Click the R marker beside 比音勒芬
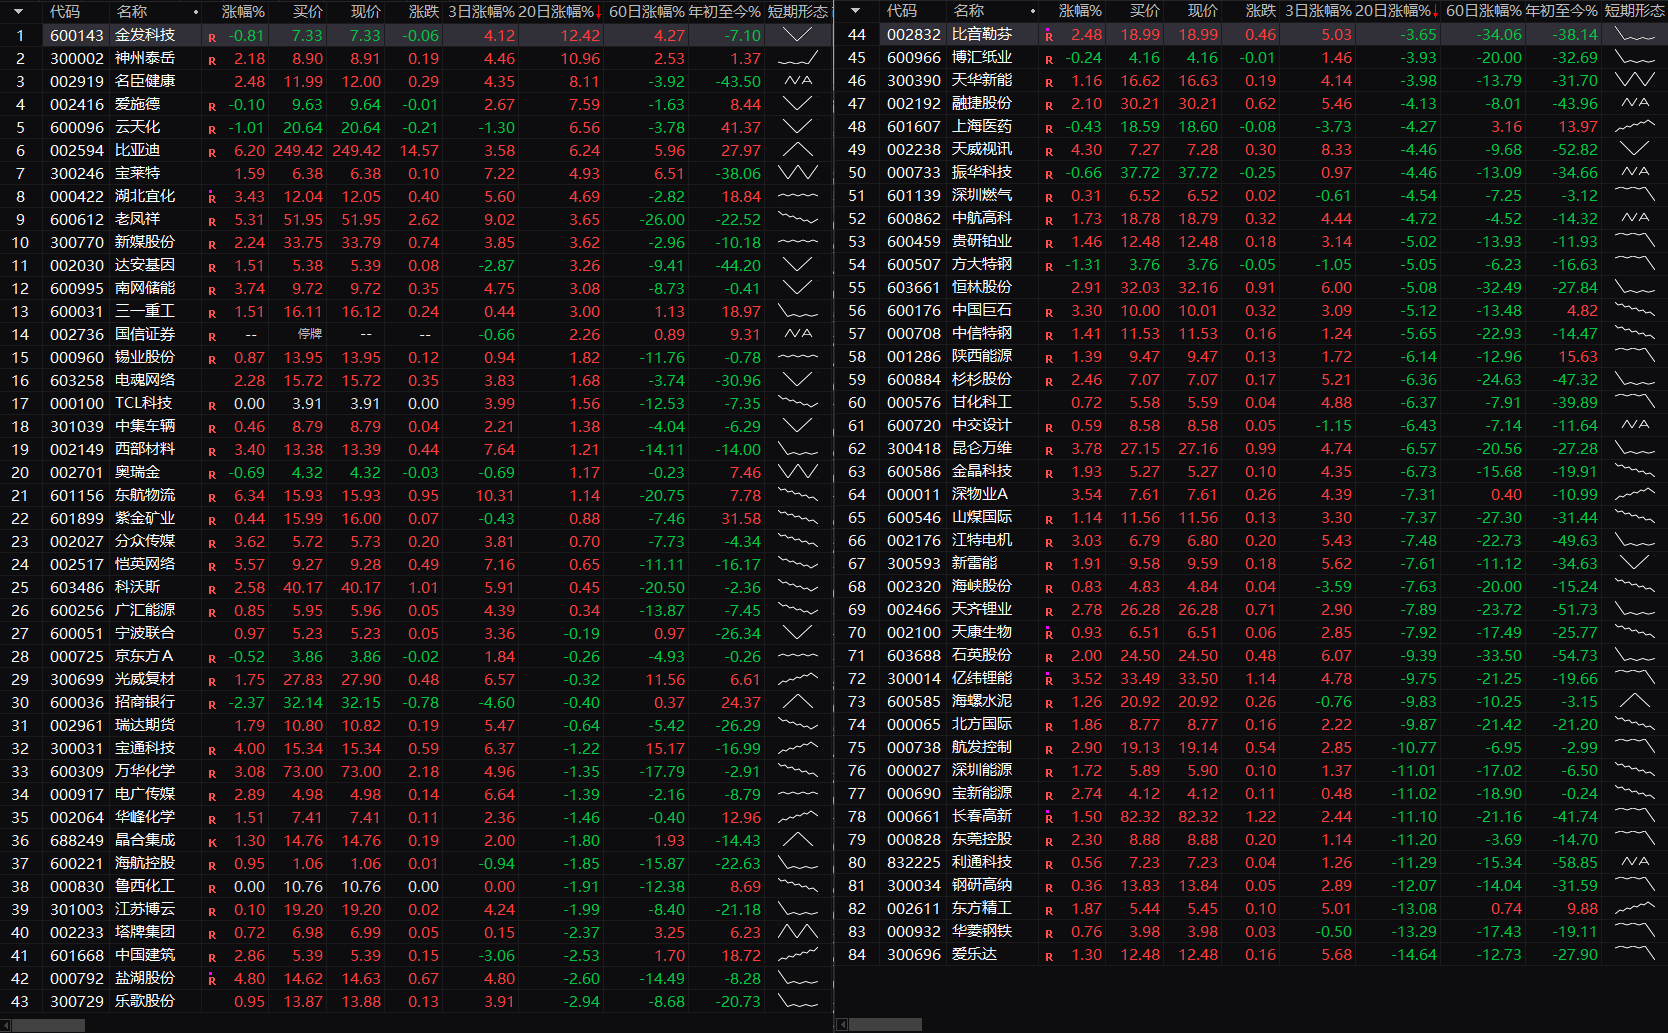Viewport: 1668px width, 1033px height. pyautogui.click(x=1049, y=36)
